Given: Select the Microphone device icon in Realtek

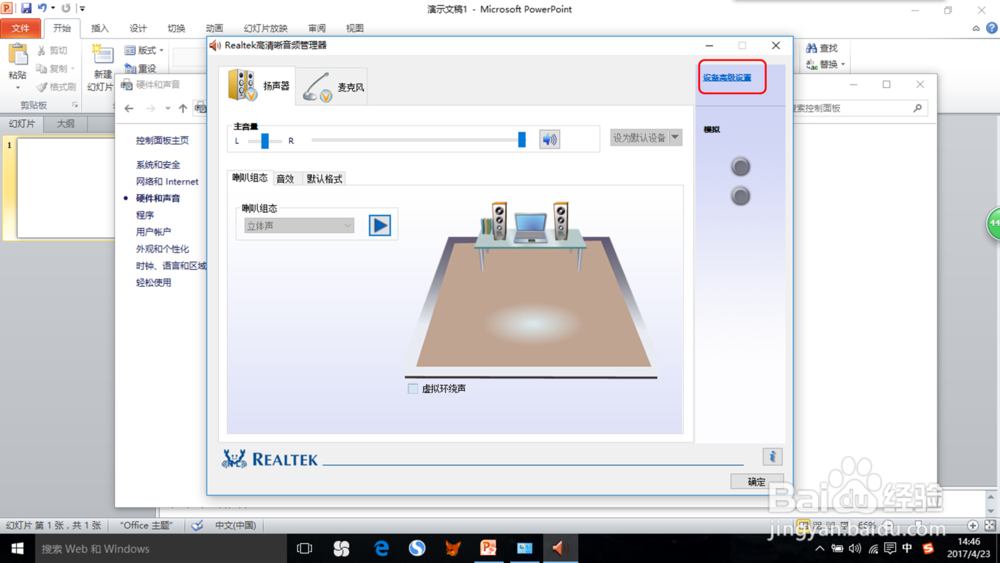Looking at the screenshot, I should [x=317, y=87].
